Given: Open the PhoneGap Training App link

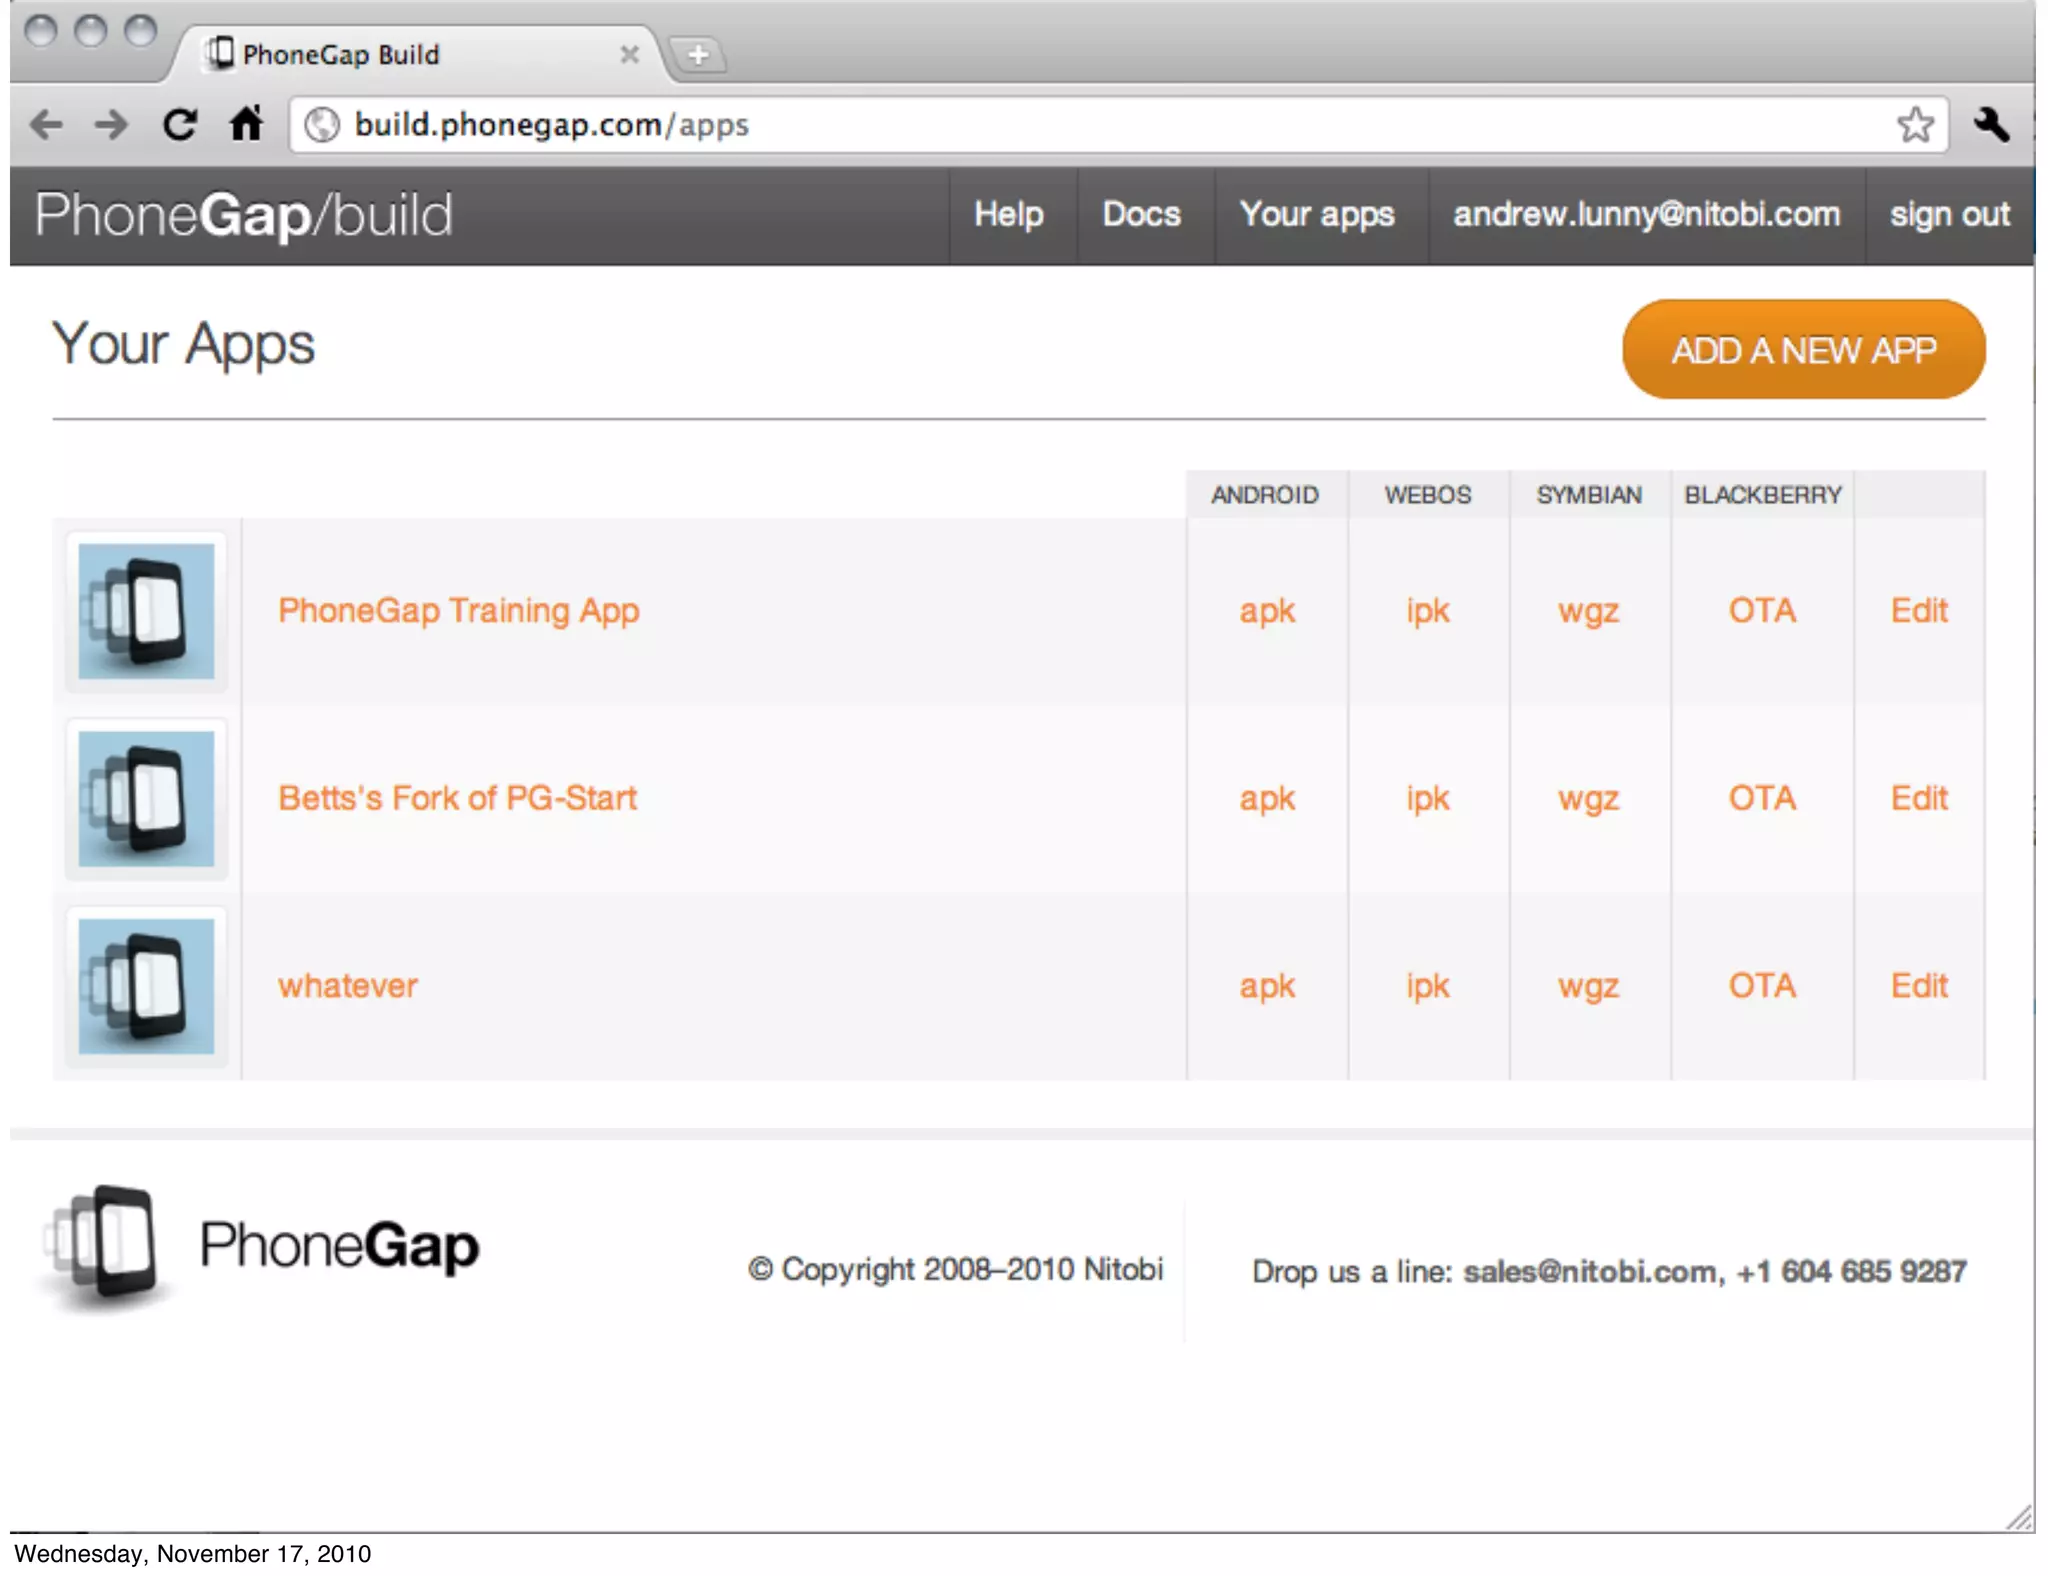Looking at the screenshot, I should (x=458, y=611).
